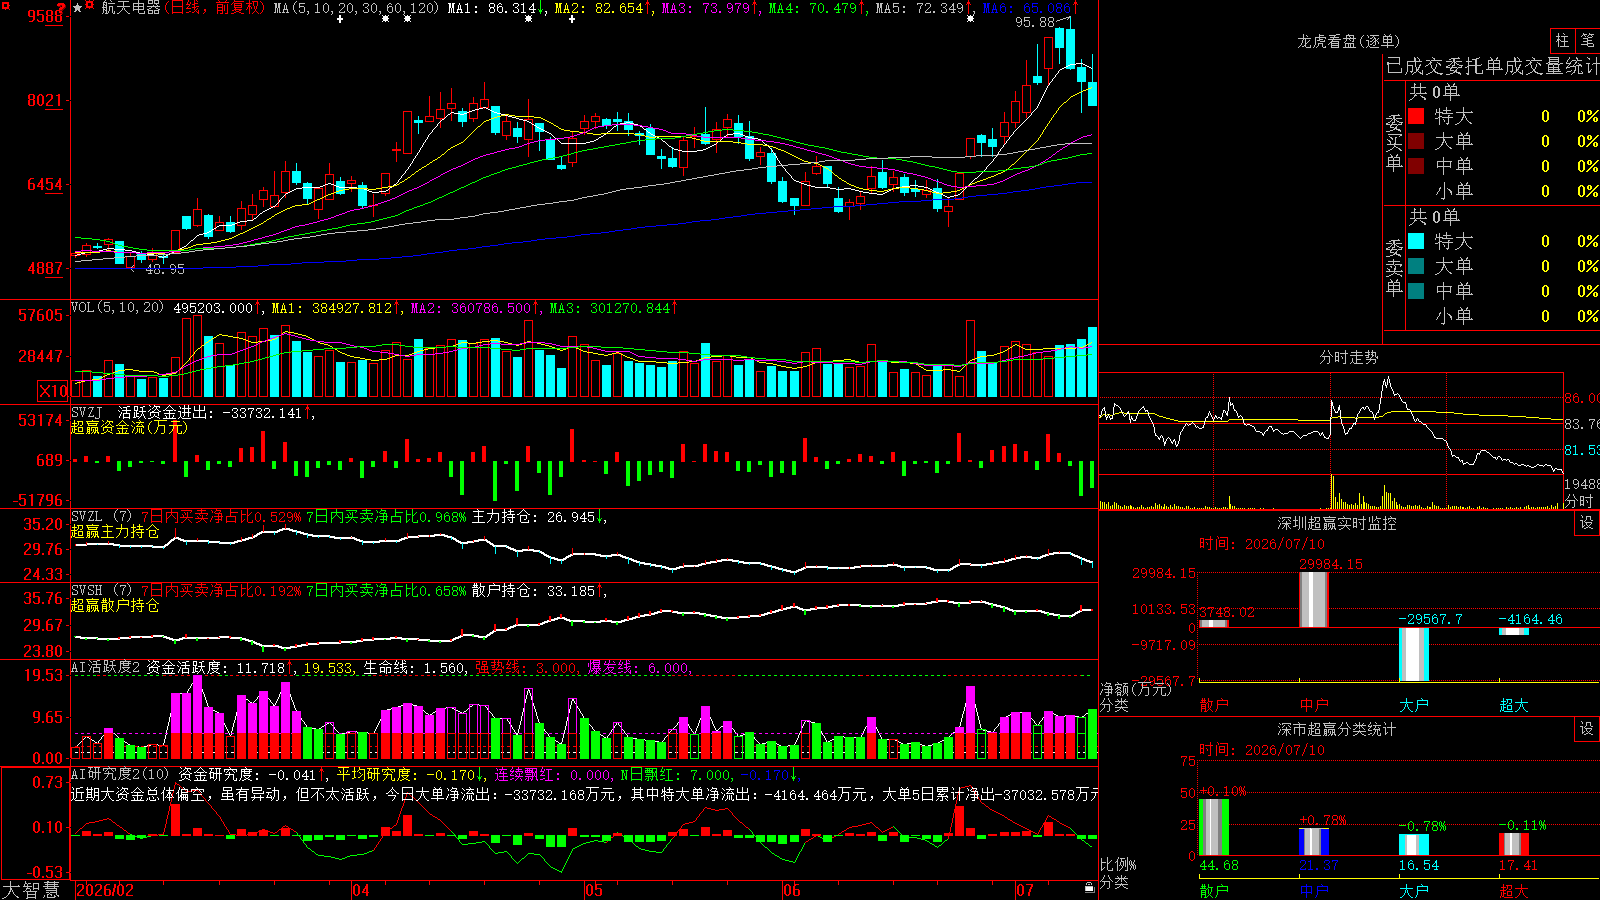Click the 深市超赢分类统计 panel title
This screenshot has width=1600, height=900.
coord(1337,729)
